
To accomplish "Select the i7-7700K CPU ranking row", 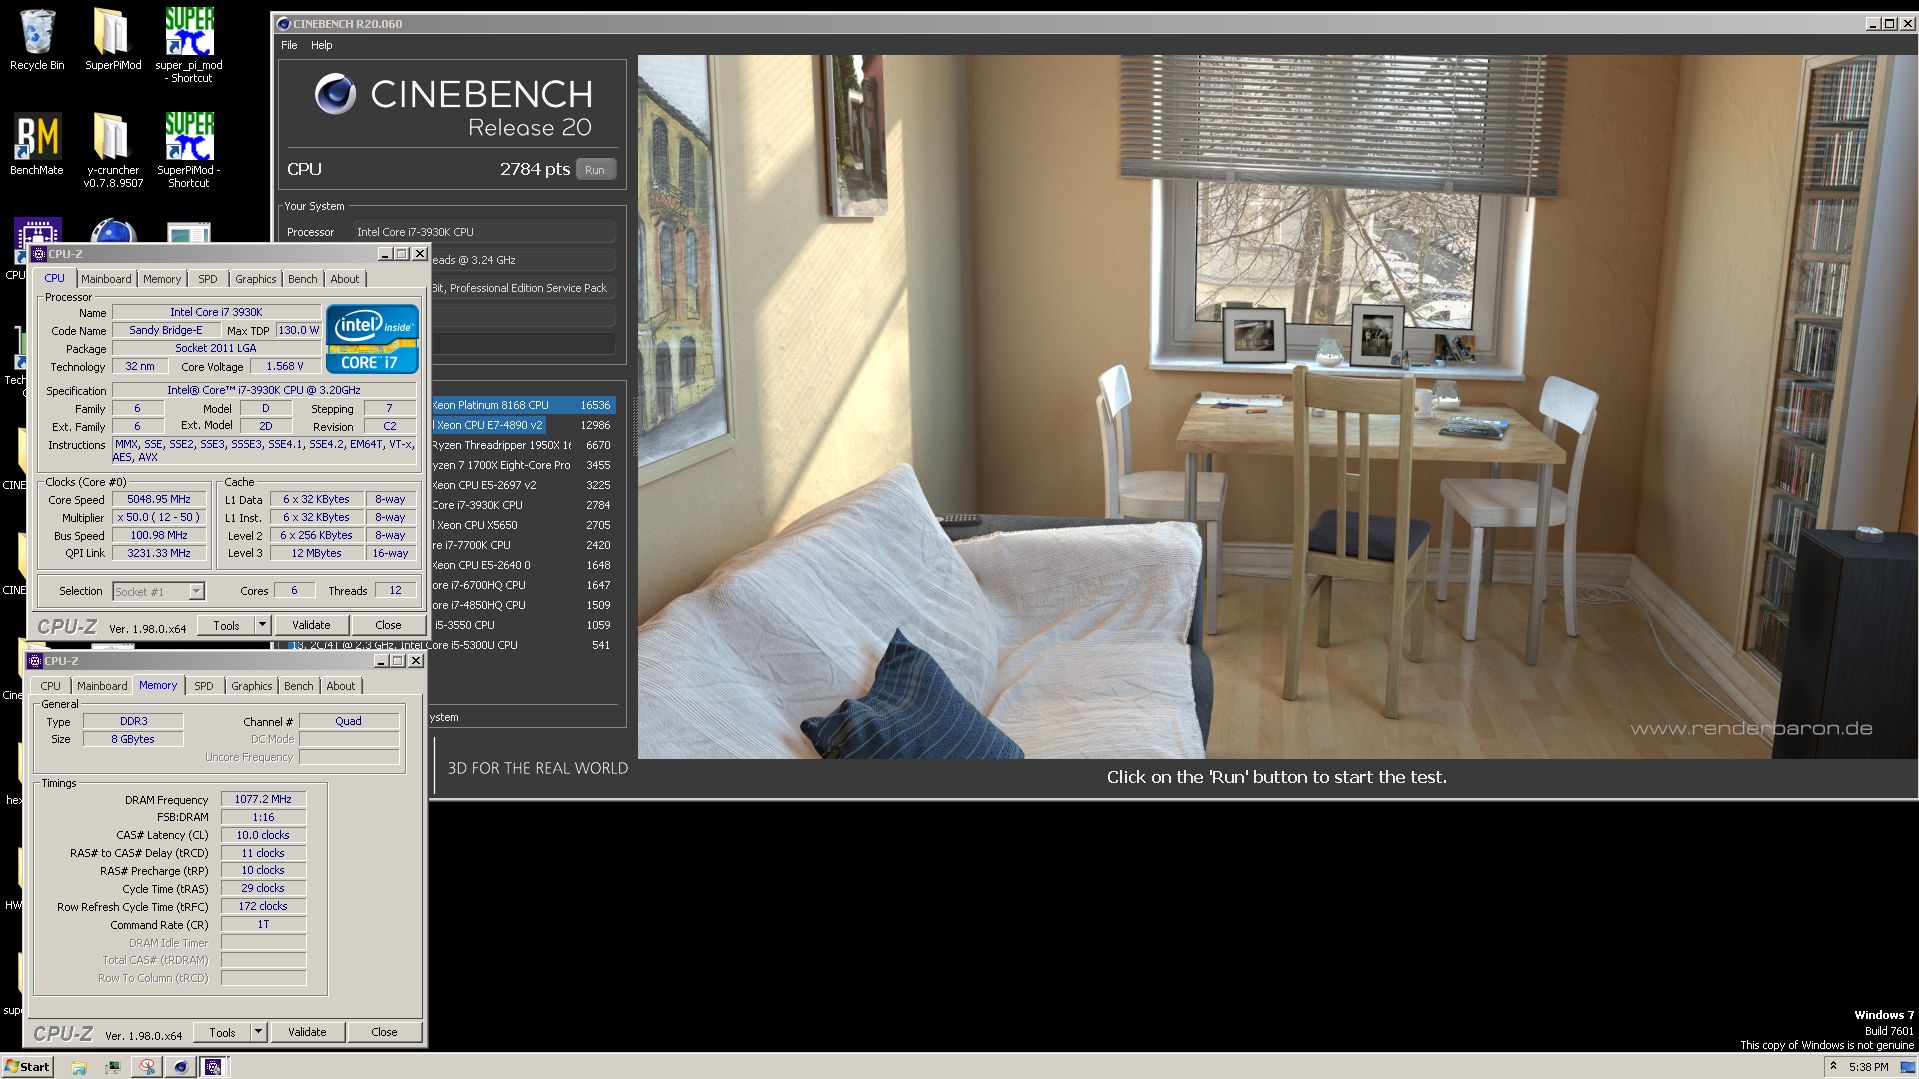I will click(523, 545).
